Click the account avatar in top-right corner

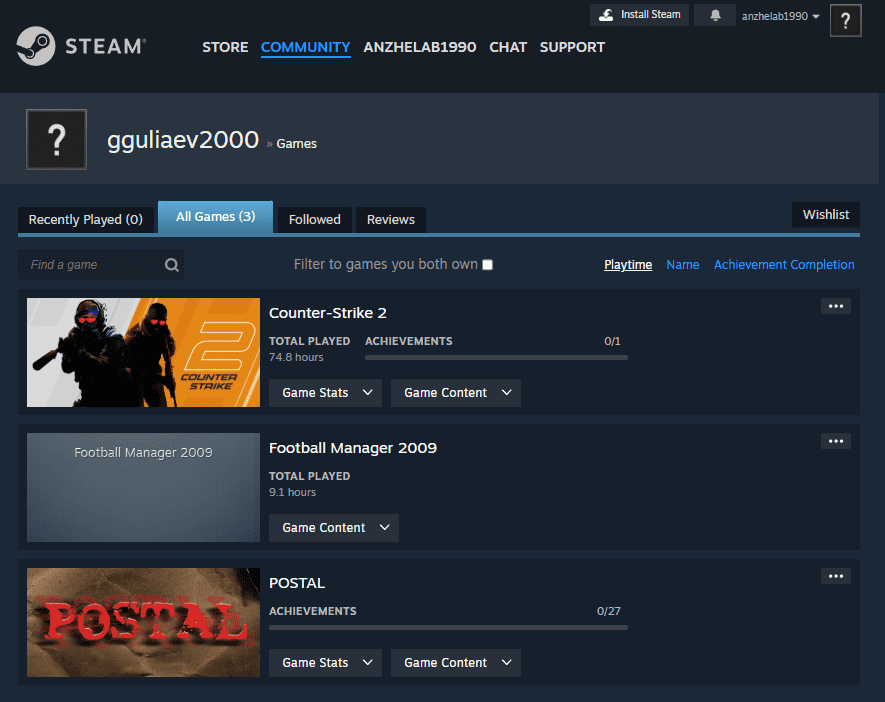click(845, 20)
